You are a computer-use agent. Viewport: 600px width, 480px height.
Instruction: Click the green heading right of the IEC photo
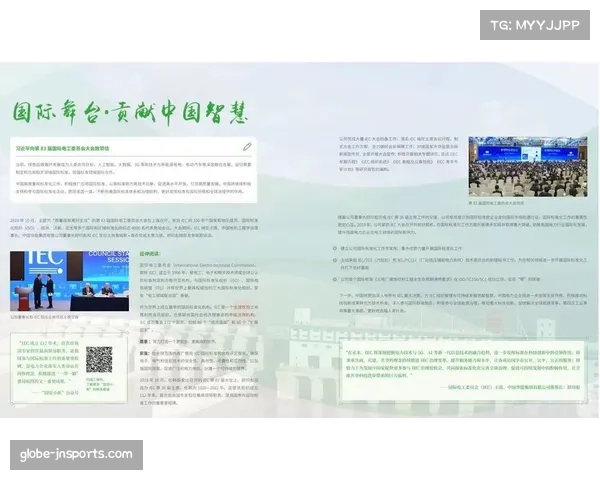(150, 254)
